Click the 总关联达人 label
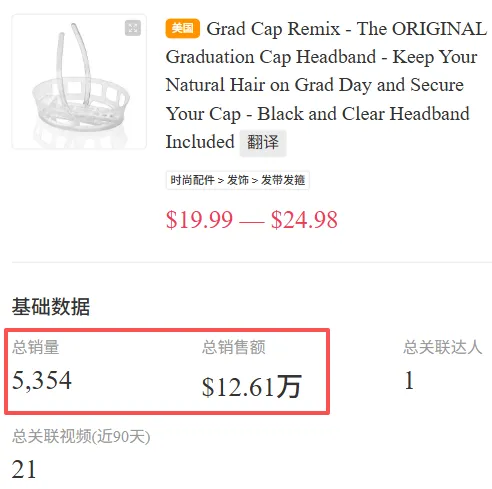This screenshot has width=492, height=489. pyautogui.click(x=443, y=347)
